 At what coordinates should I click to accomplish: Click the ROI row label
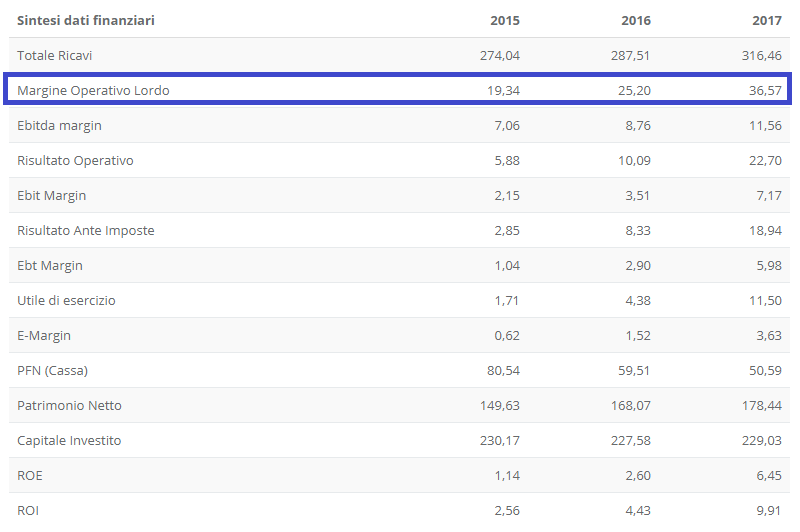(x=28, y=510)
